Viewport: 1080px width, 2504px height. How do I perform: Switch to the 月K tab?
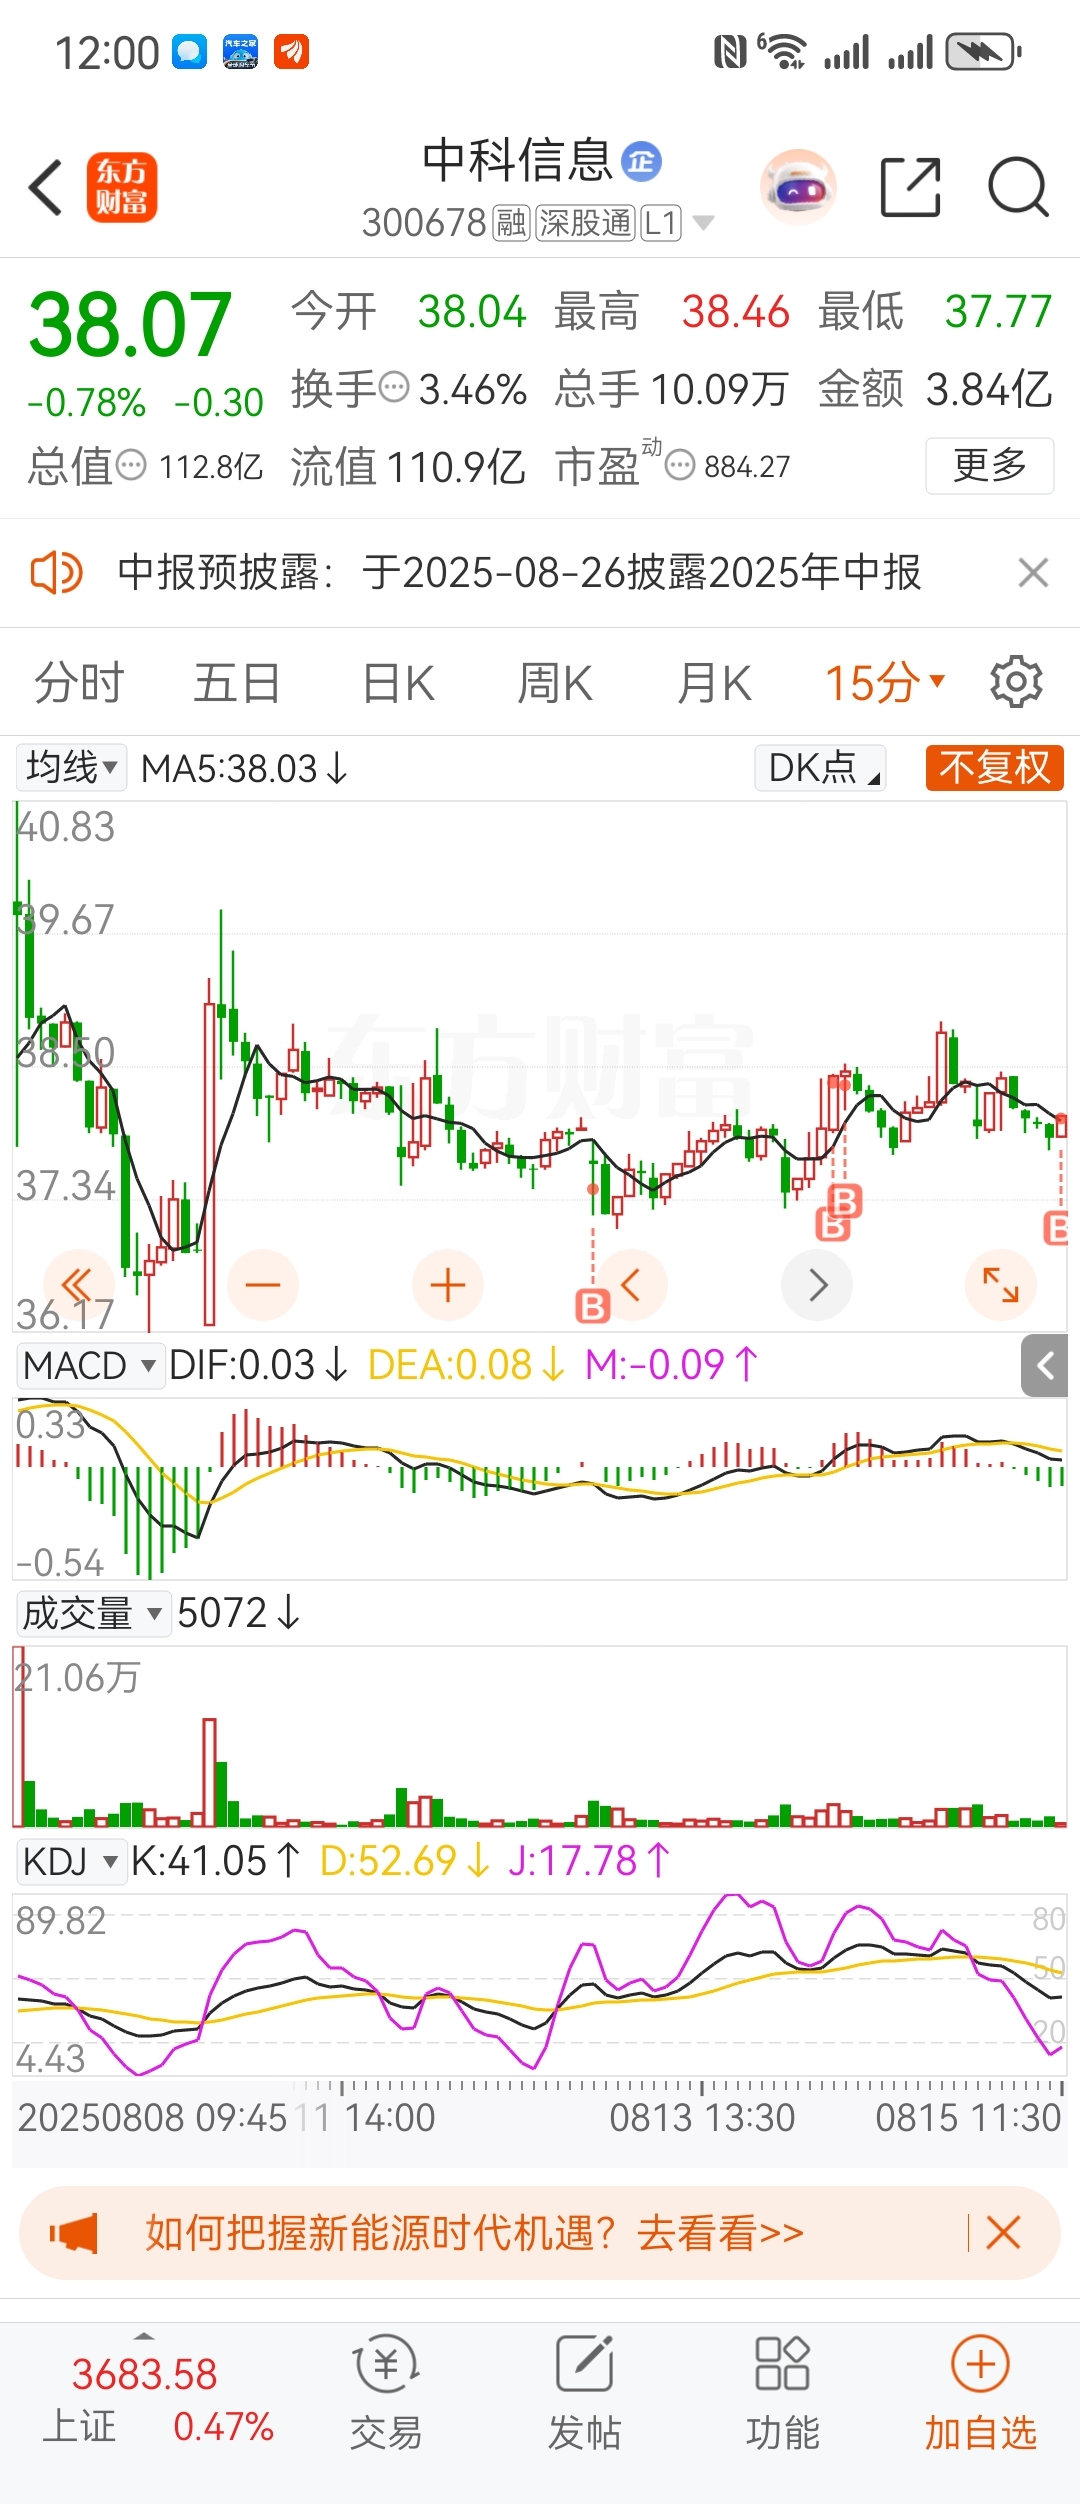714,683
